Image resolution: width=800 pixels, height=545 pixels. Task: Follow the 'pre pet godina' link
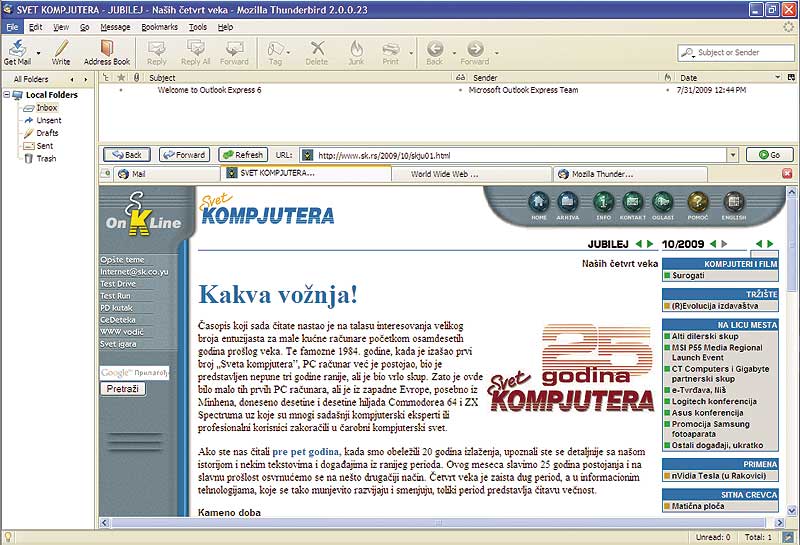click(306, 452)
